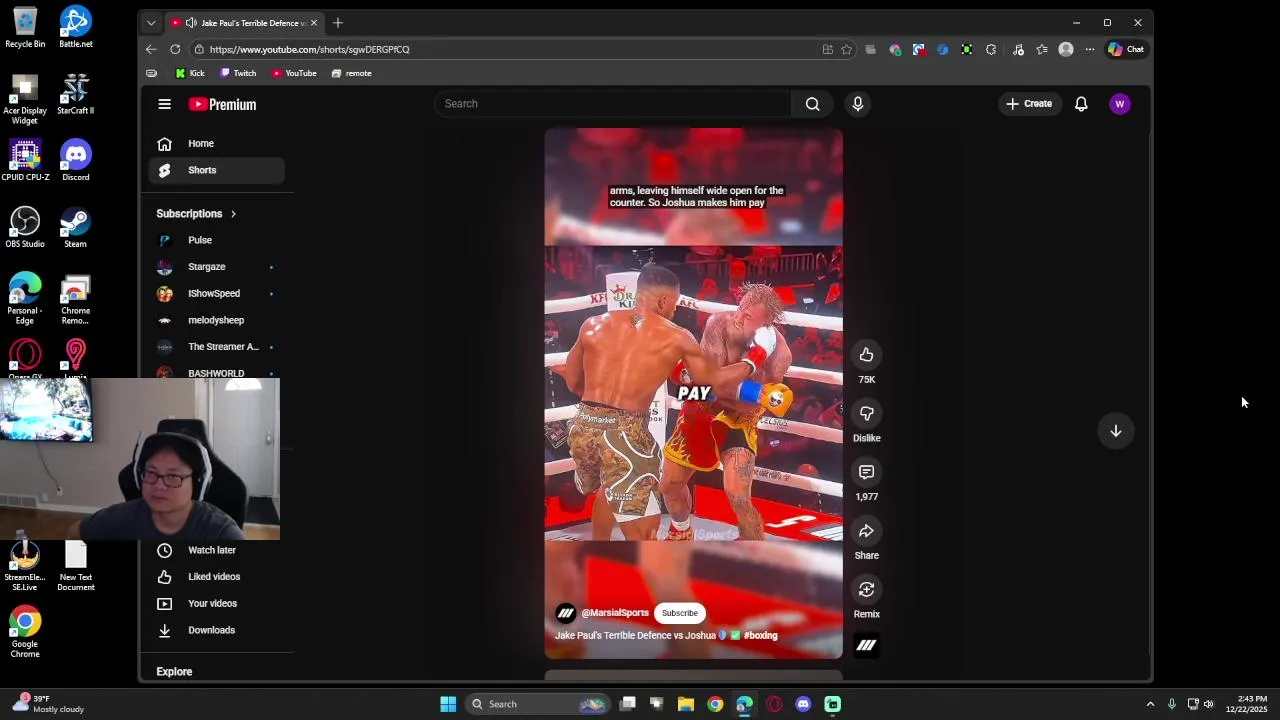Mute the tab via speaker icon
The height and width of the screenshot is (720, 1280).
coord(191,23)
